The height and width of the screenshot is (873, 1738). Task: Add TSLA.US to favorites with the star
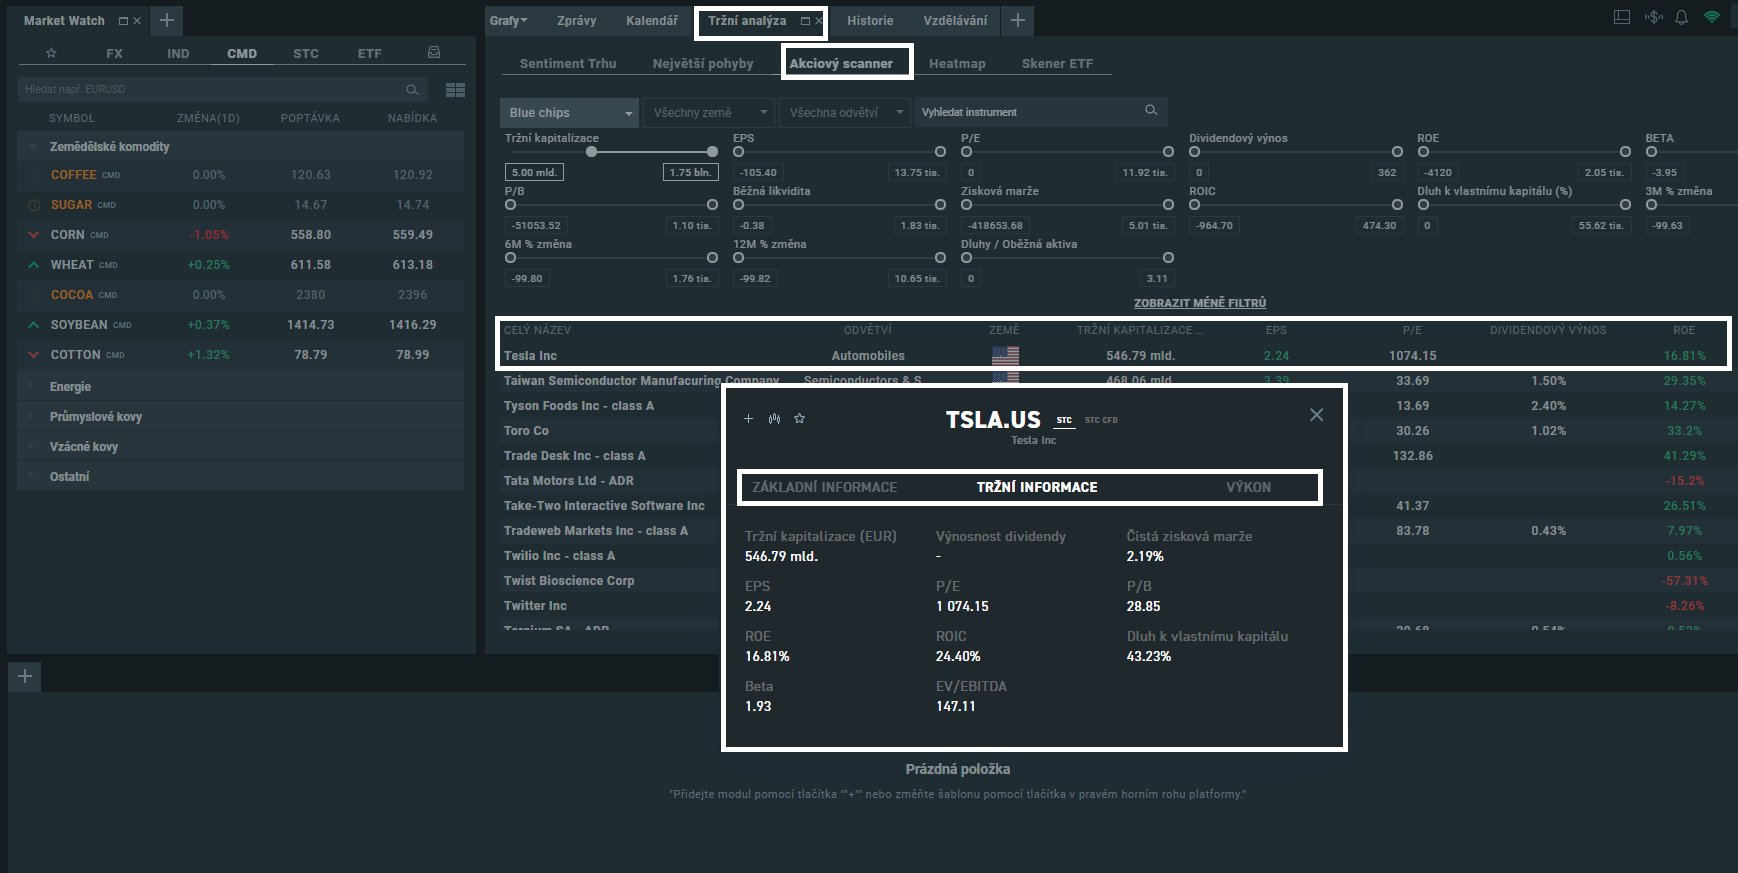pos(799,419)
